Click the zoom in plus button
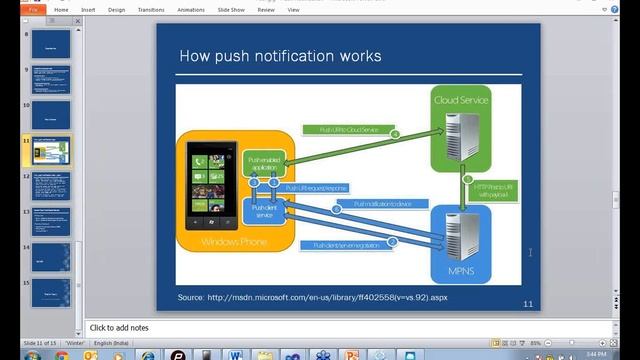Screen dimensions: 640x360 tap(602, 343)
